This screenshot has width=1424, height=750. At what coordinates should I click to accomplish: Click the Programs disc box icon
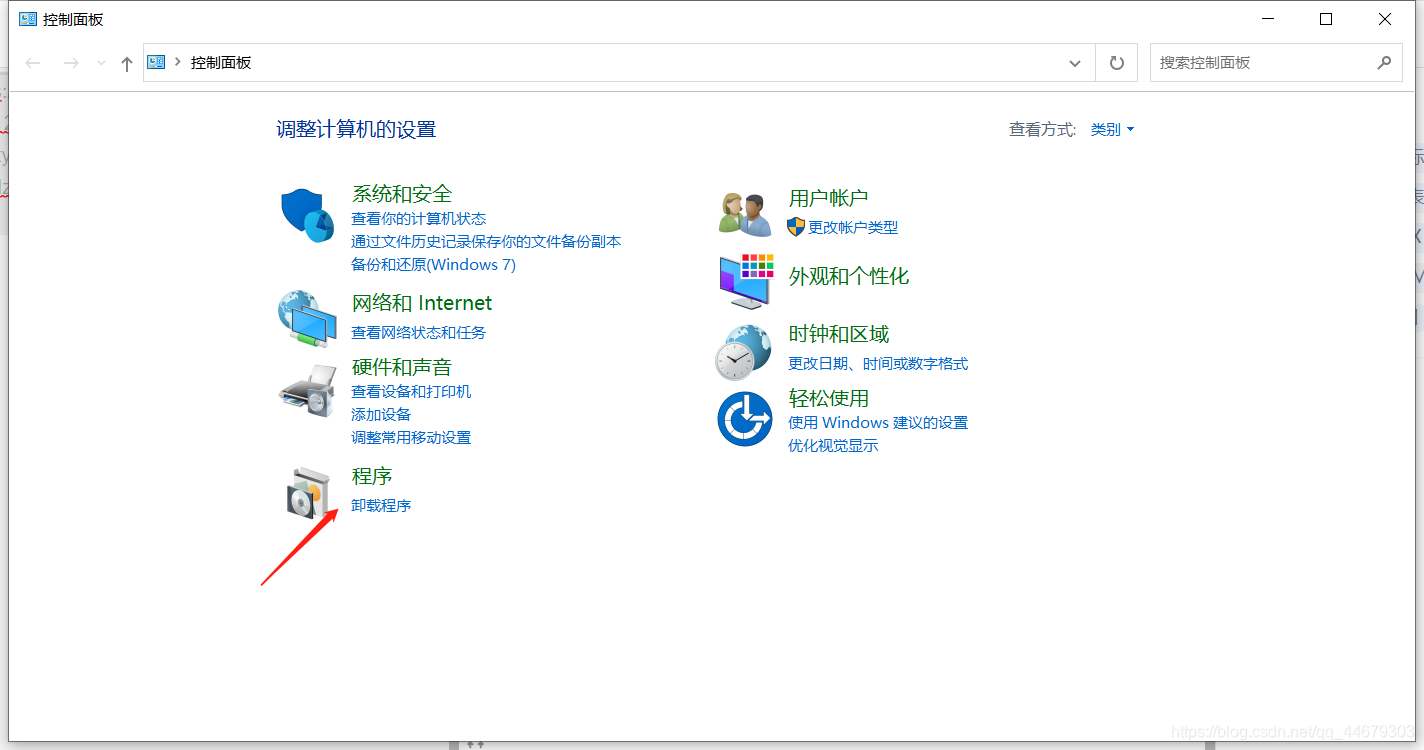[307, 493]
